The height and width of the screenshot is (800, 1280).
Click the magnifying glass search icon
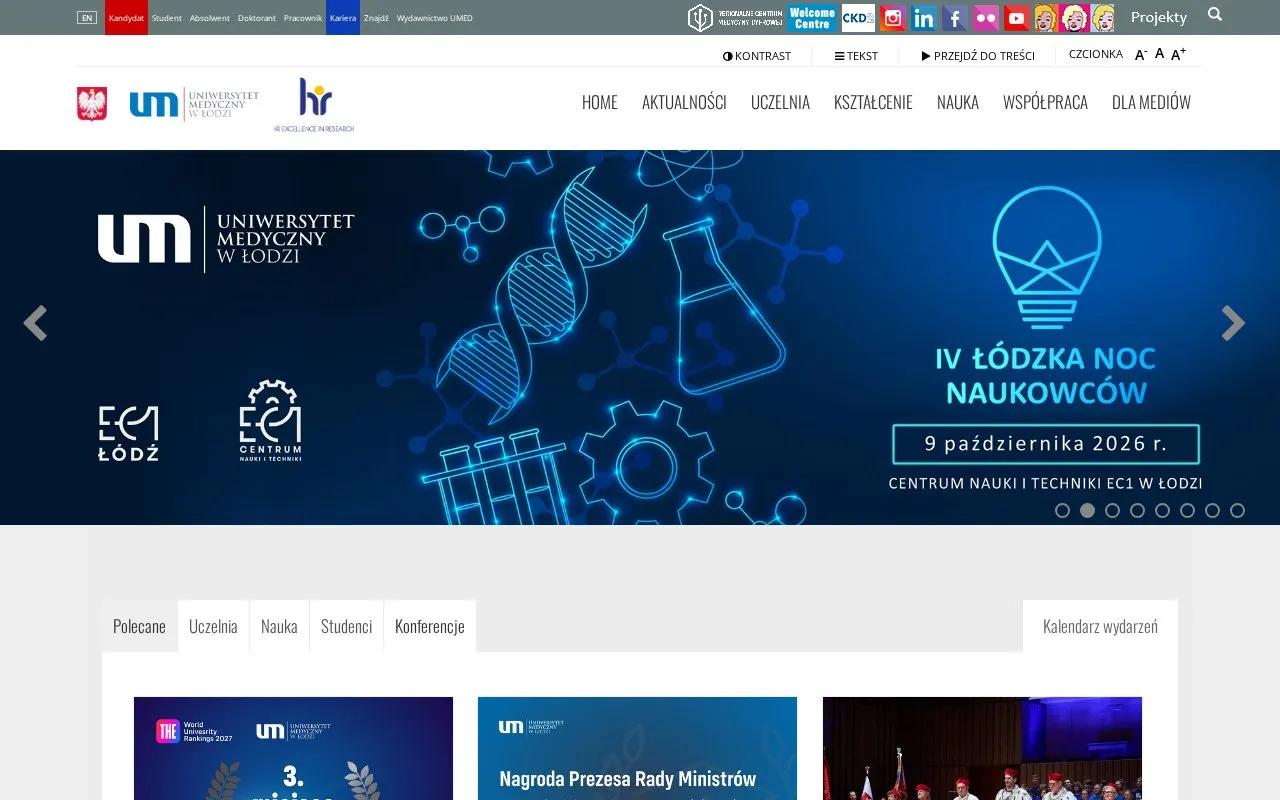pos(1215,14)
